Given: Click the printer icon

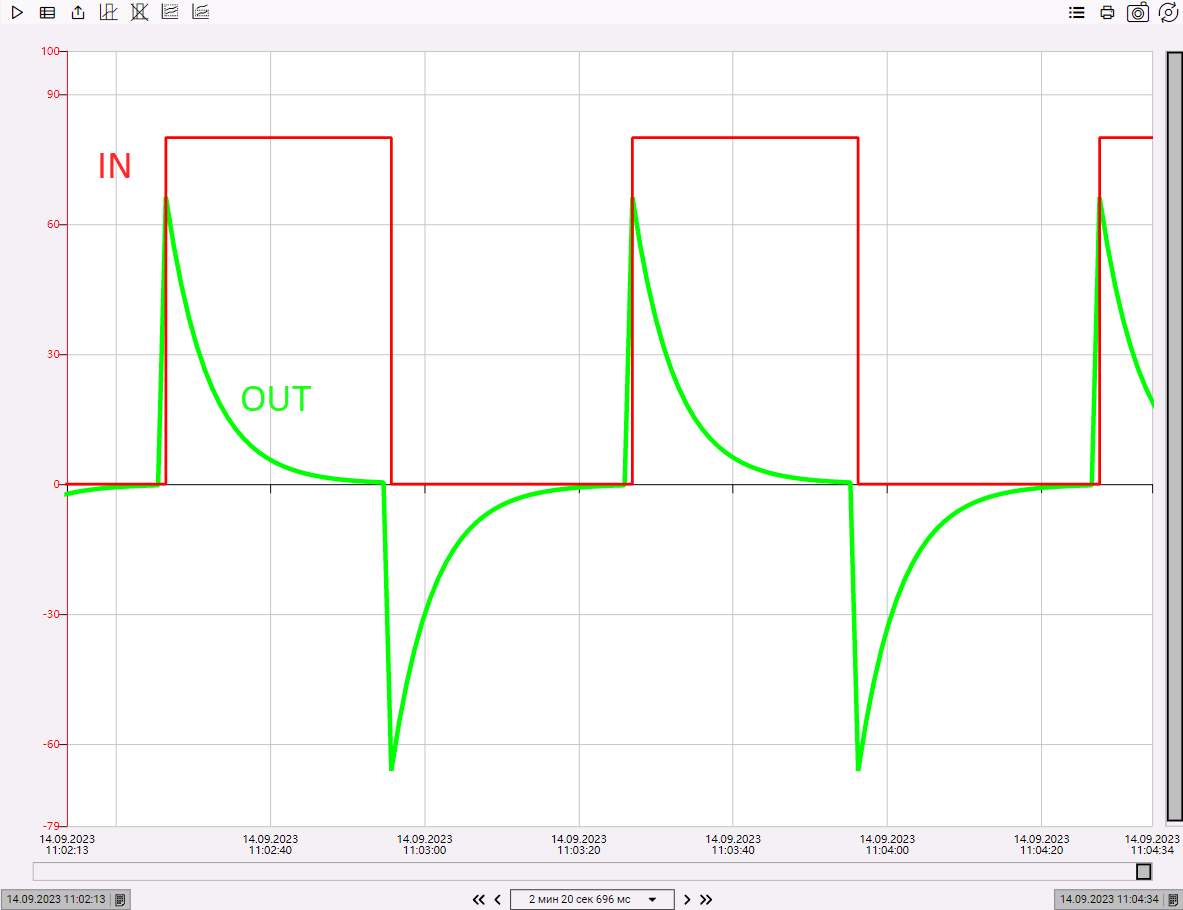Looking at the screenshot, I should point(1107,13).
